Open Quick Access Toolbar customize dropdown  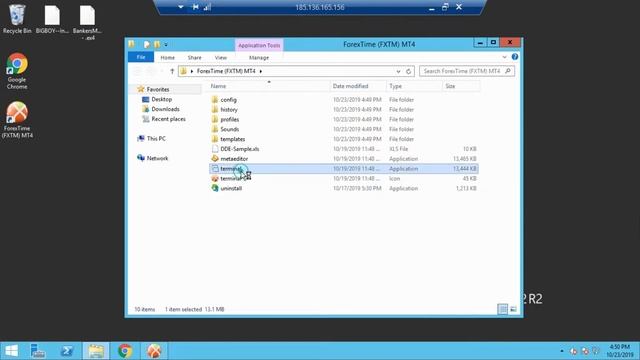166,44
